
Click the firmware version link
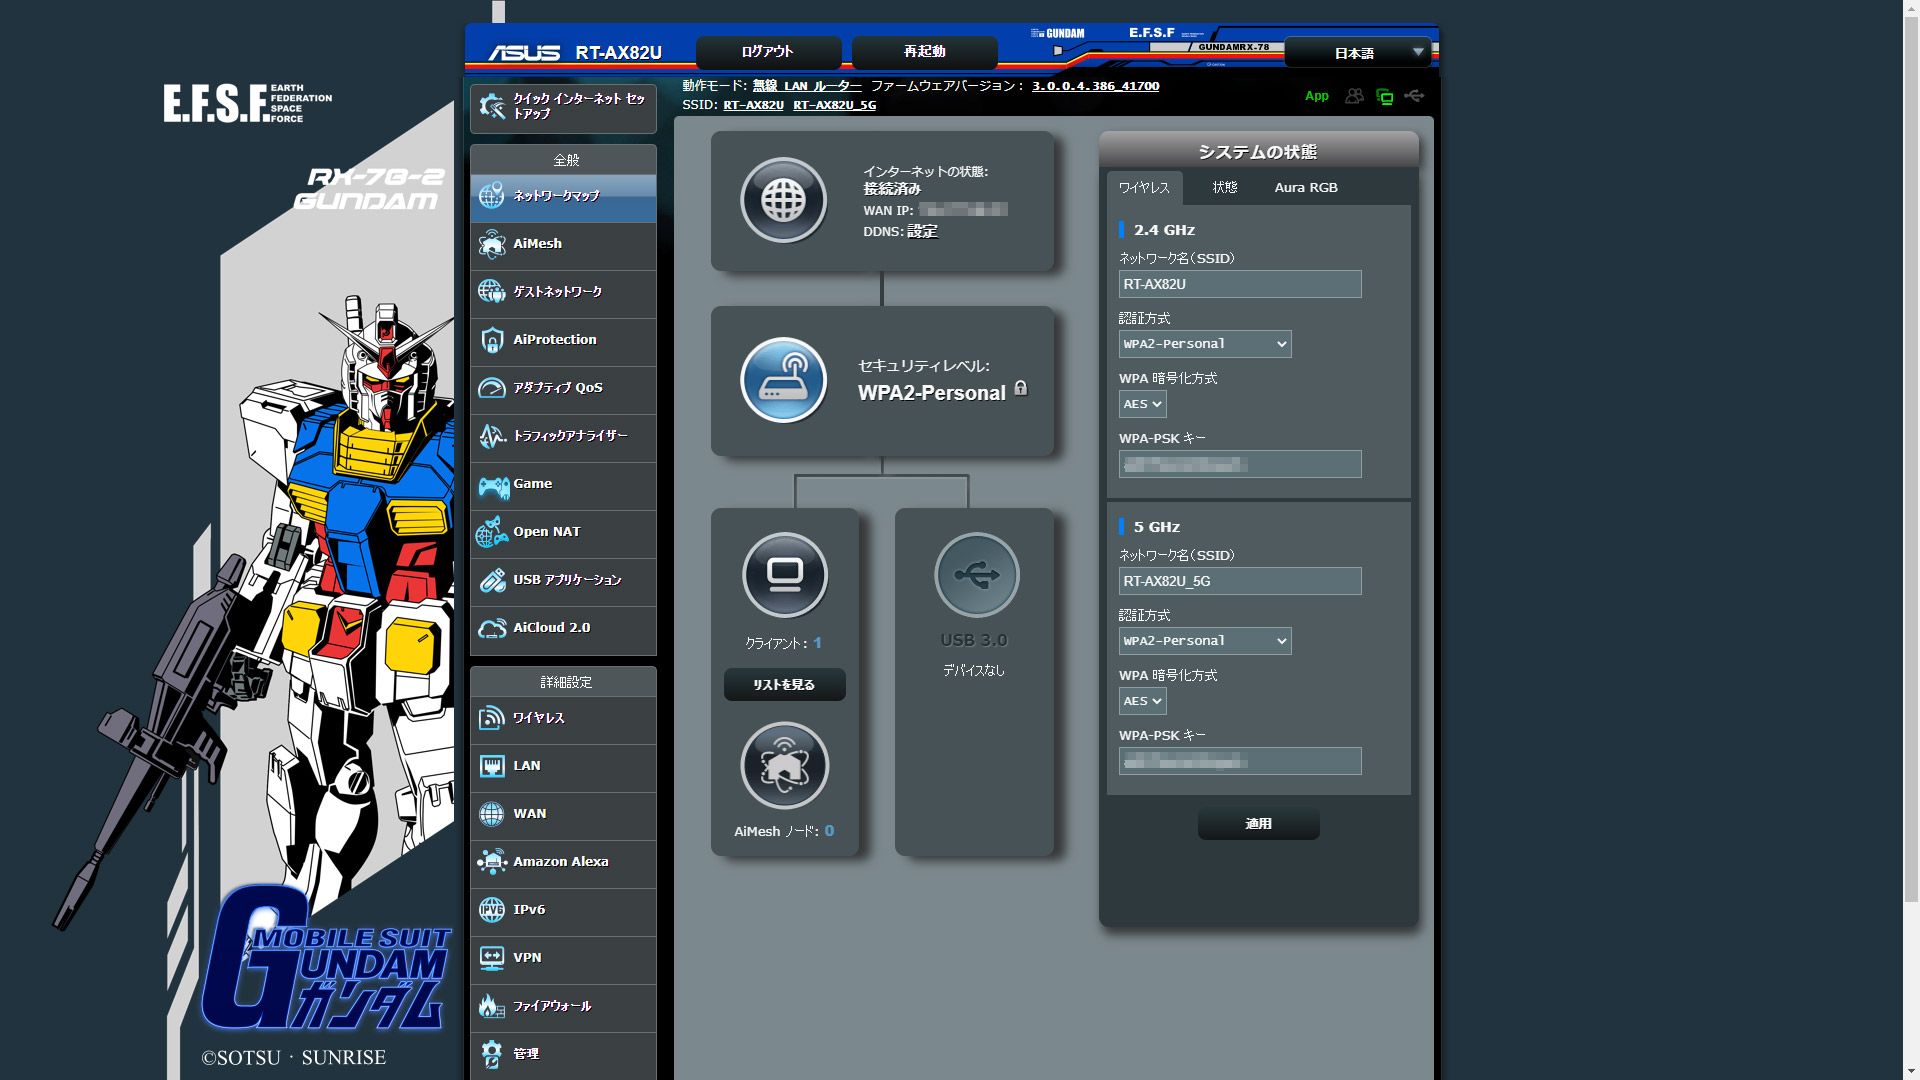(x=1095, y=86)
